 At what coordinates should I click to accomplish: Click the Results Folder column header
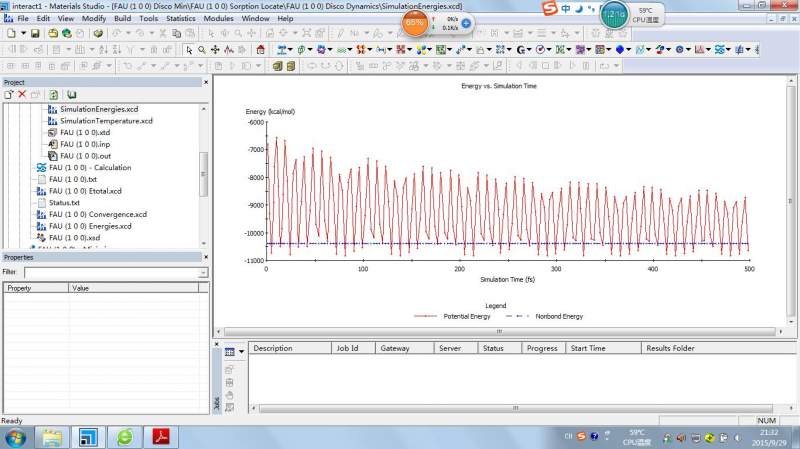670,349
